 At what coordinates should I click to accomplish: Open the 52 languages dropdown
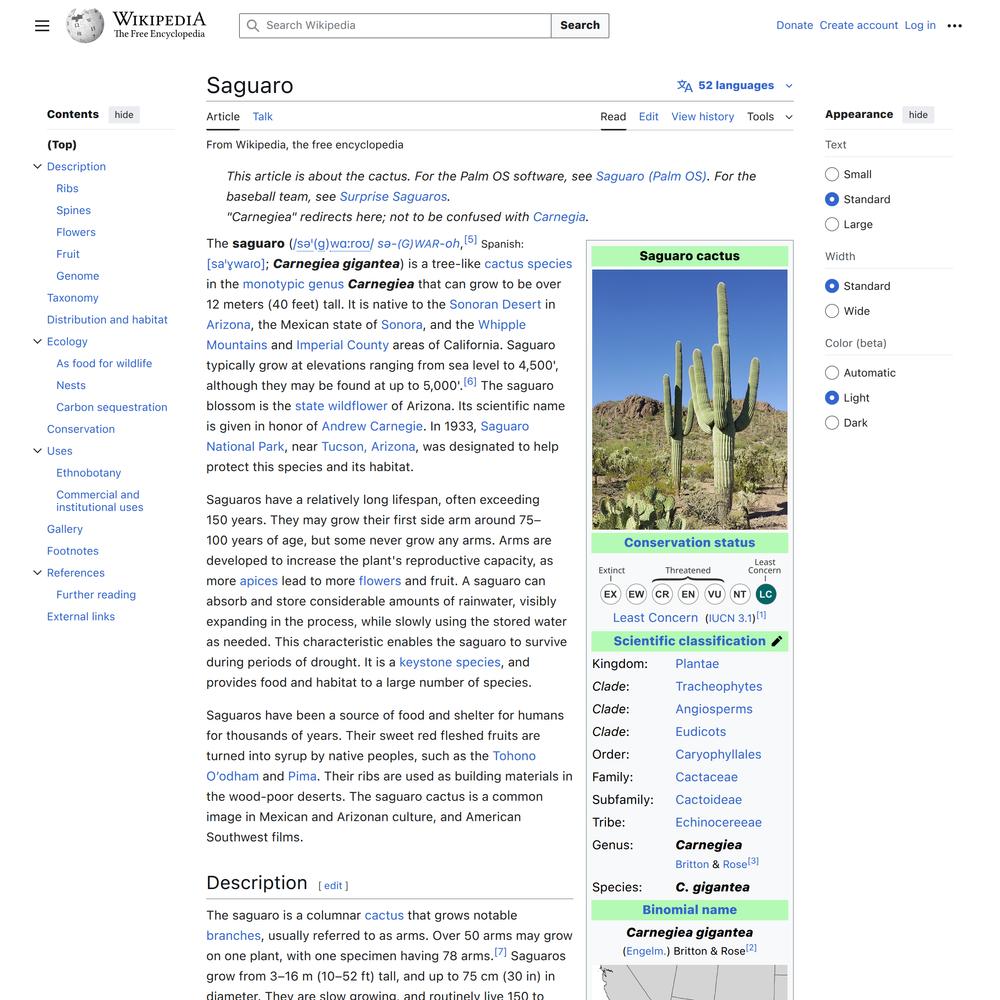pyautogui.click(x=735, y=85)
